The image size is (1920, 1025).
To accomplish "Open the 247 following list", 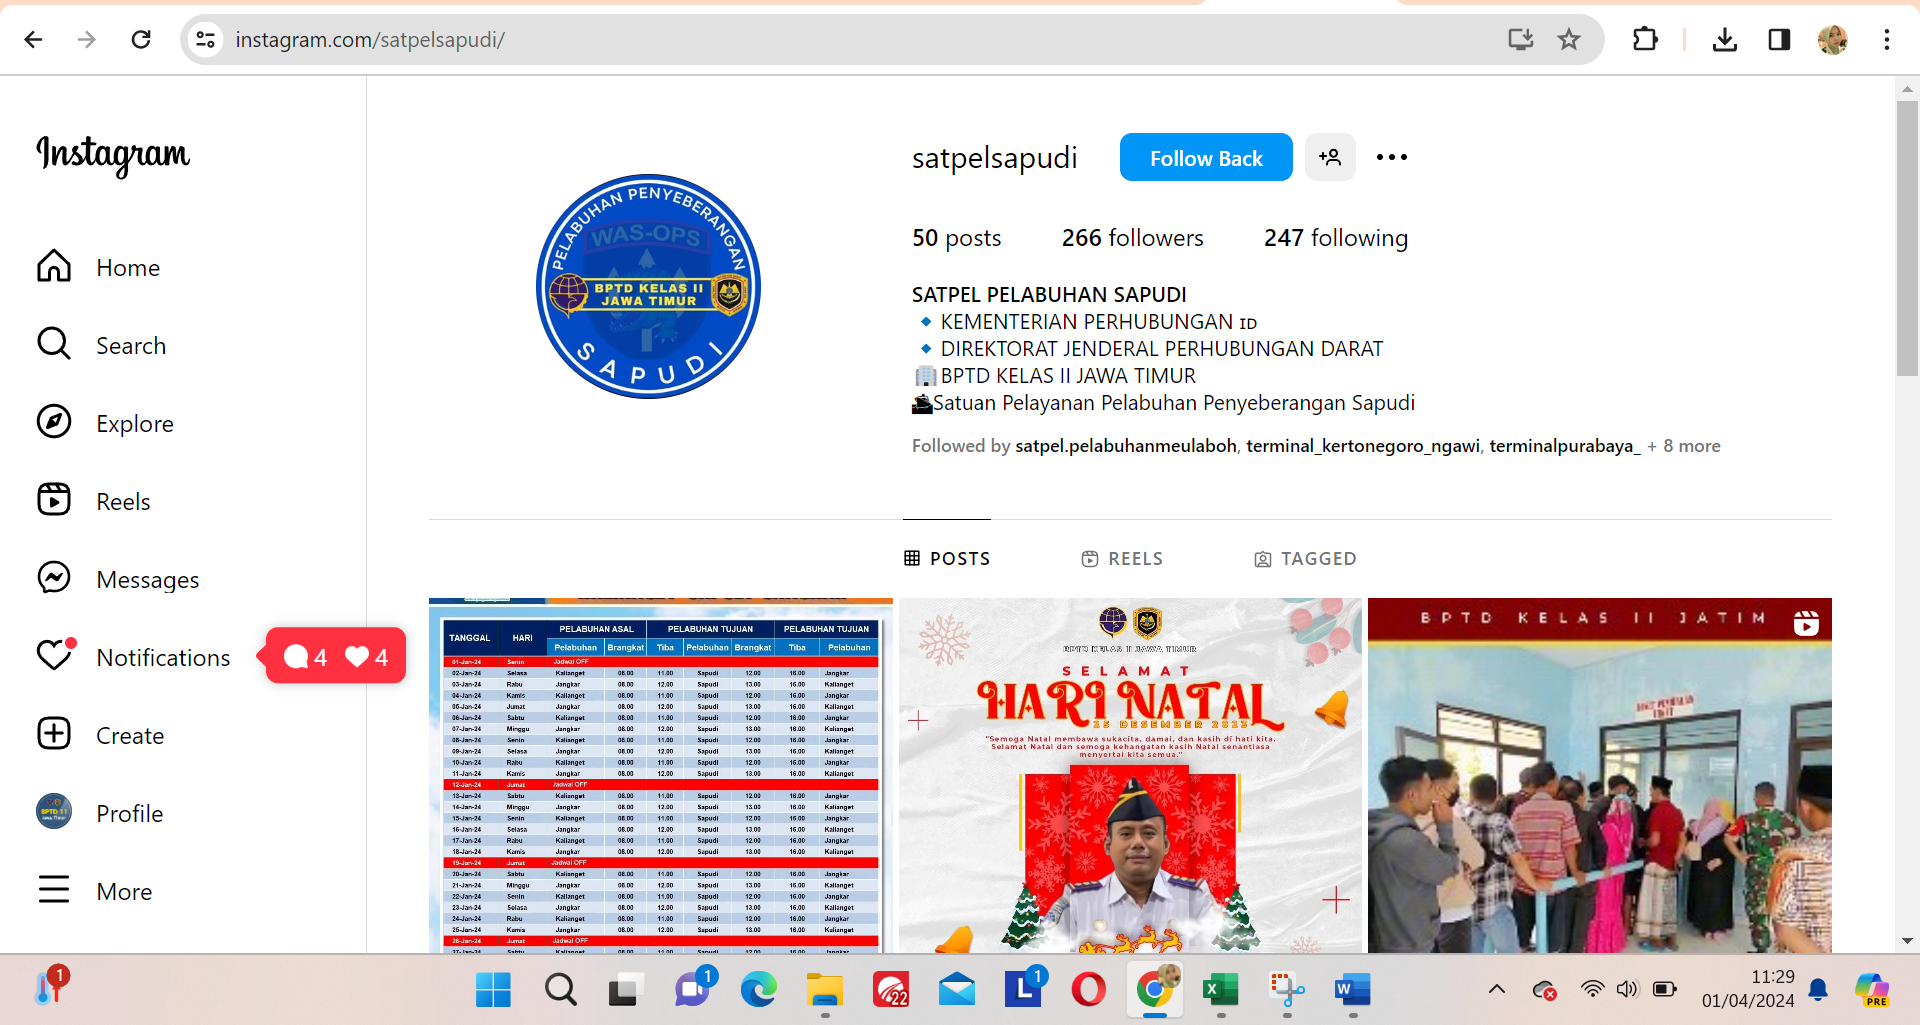I will click(1335, 238).
